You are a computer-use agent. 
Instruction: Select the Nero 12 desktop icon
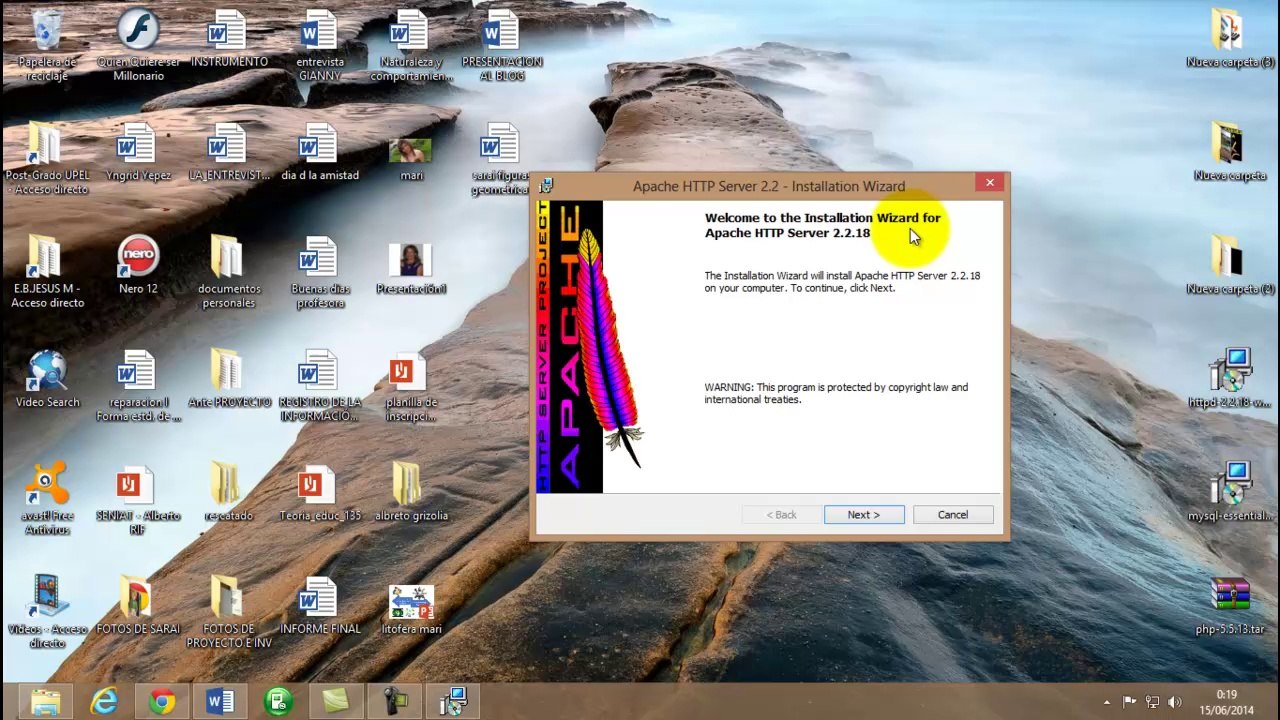coord(138,266)
